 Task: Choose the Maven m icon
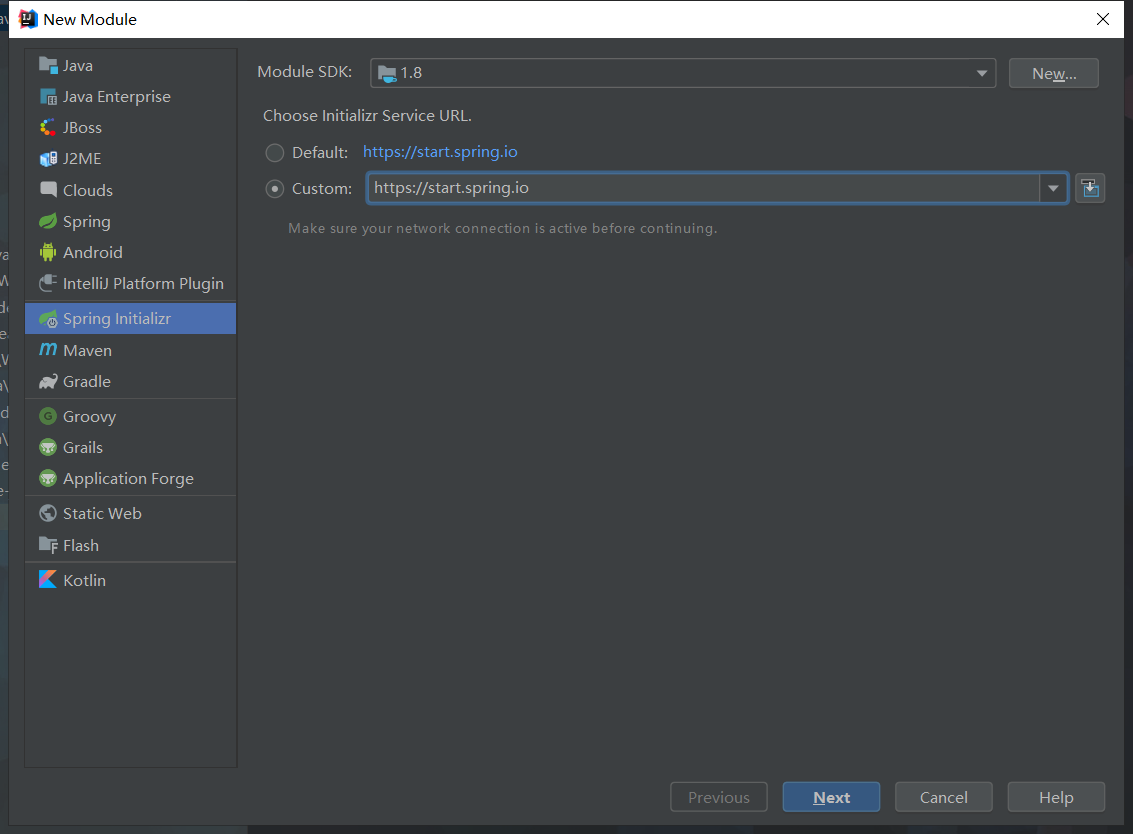pyautogui.click(x=48, y=350)
